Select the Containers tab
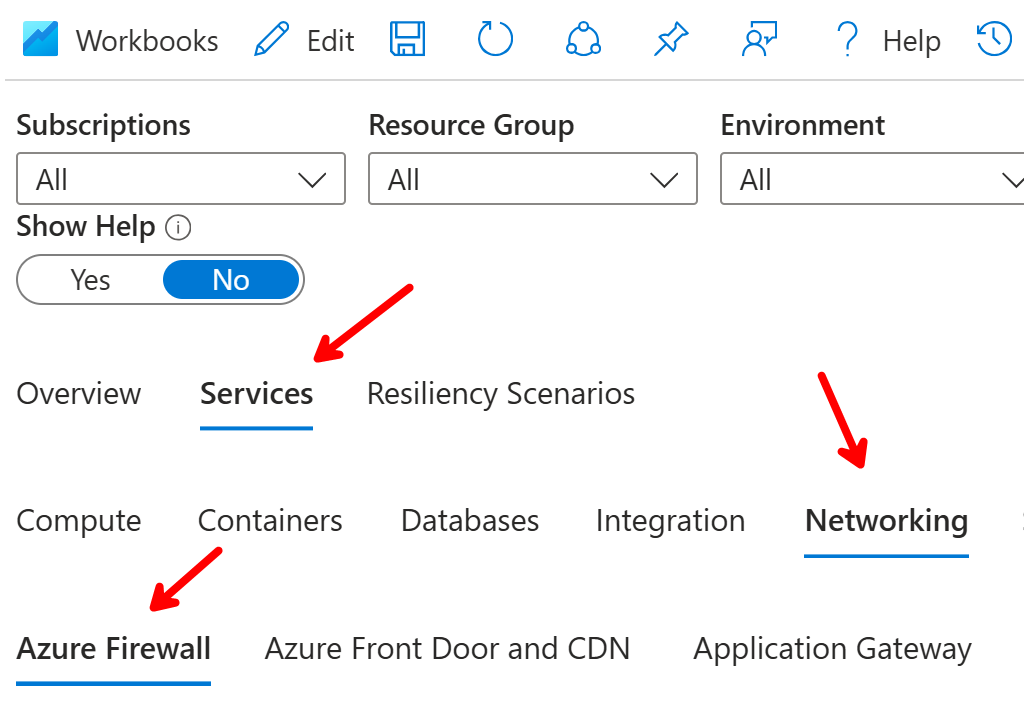The width and height of the screenshot is (1024, 716). click(270, 521)
